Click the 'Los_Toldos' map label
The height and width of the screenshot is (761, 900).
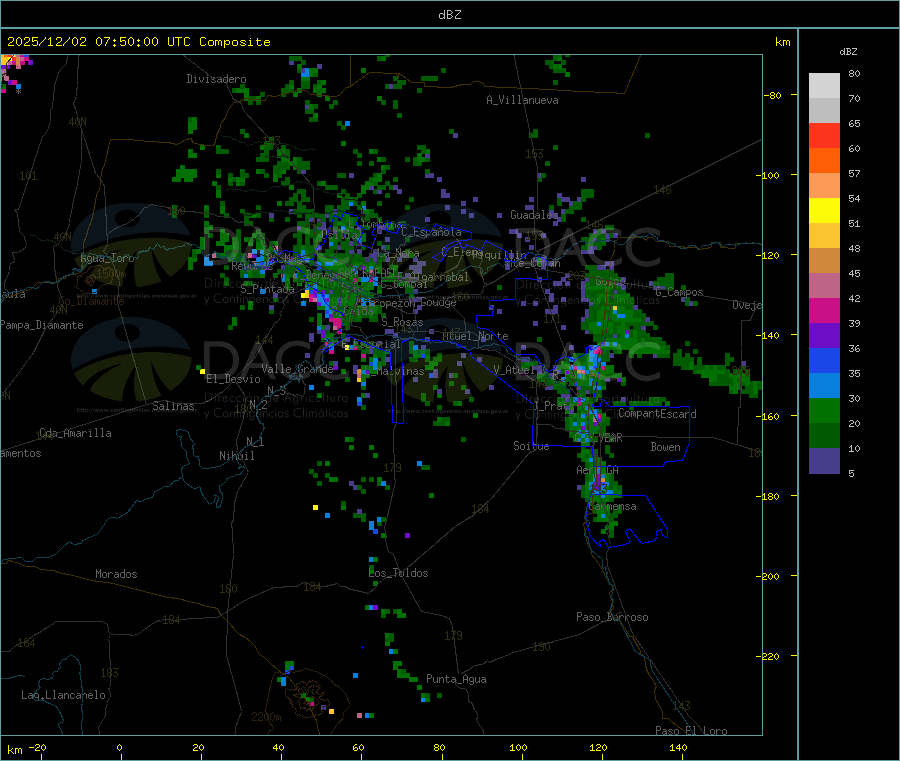pyautogui.click(x=398, y=573)
